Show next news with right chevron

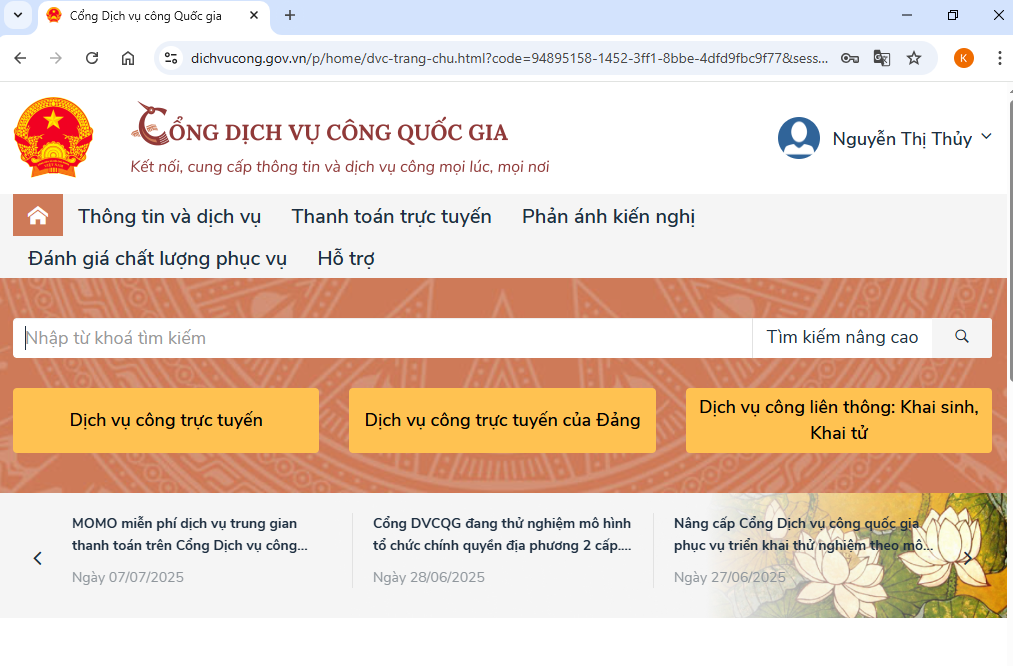pos(967,558)
